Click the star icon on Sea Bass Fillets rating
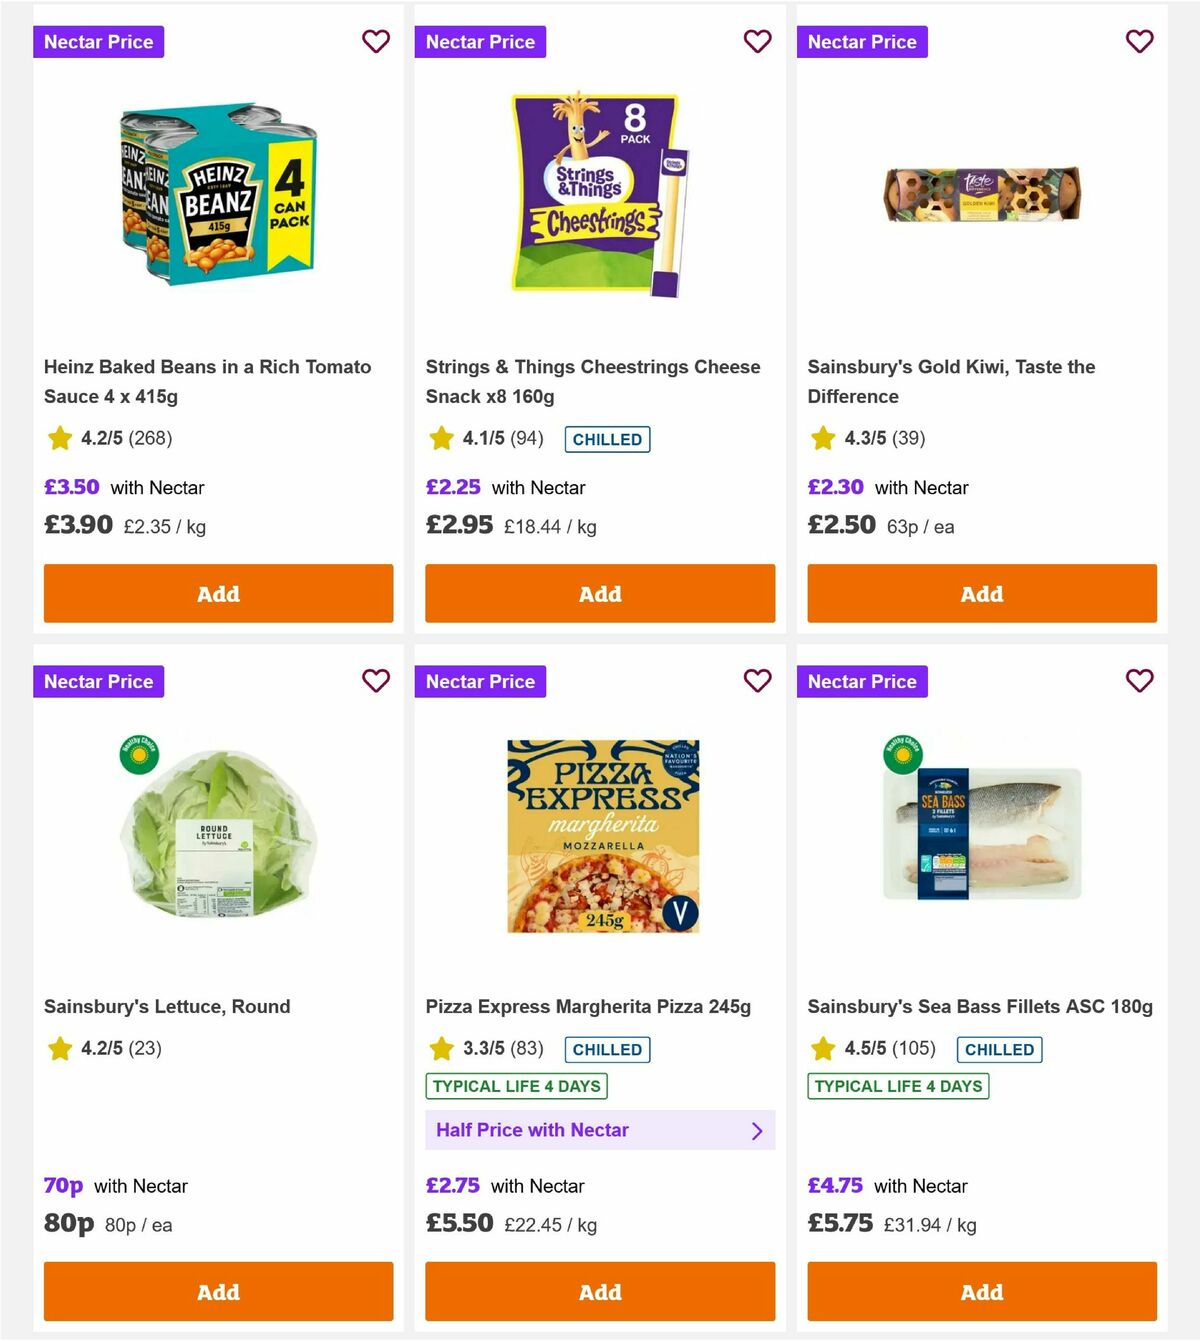1200x1341 pixels. tap(823, 1048)
